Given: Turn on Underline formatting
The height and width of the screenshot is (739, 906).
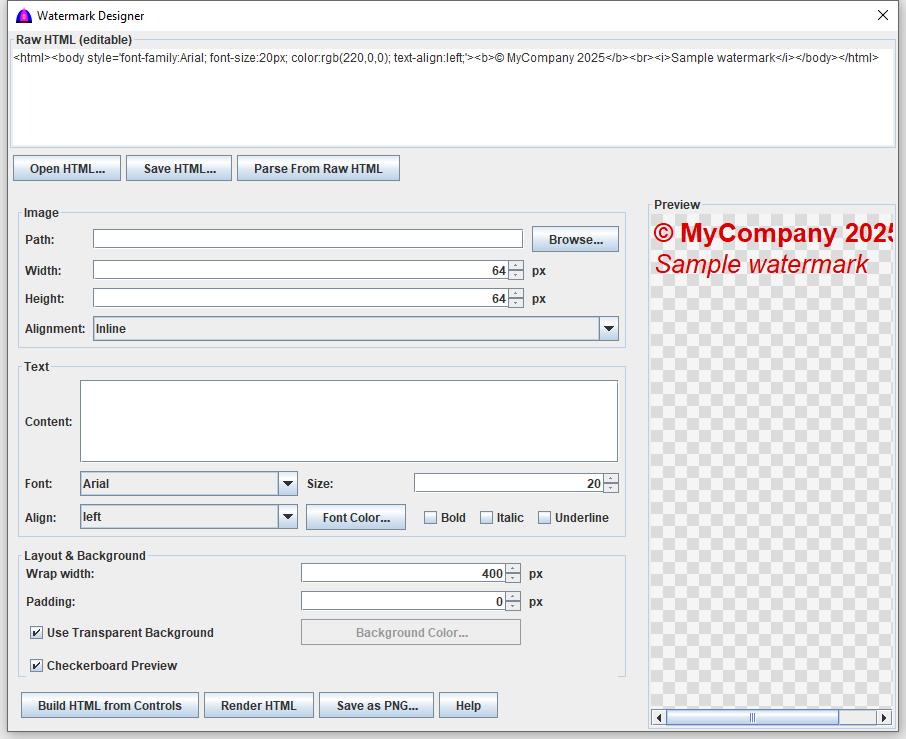Looking at the screenshot, I should (x=544, y=517).
